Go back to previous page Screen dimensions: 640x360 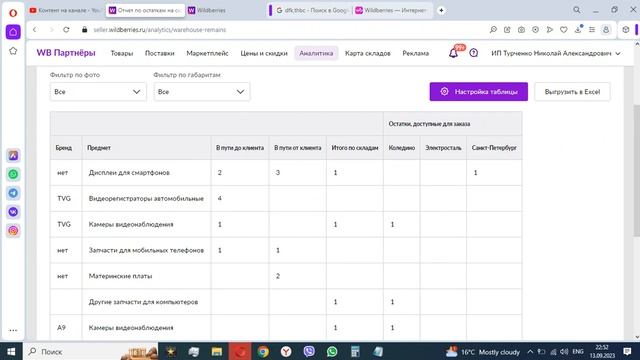[x=35, y=30]
